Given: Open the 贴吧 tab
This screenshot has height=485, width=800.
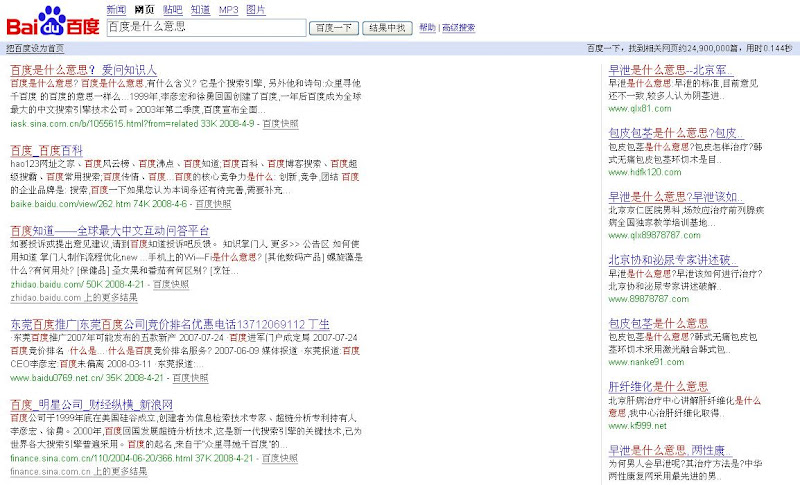Looking at the screenshot, I should click(x=172, y=10).
